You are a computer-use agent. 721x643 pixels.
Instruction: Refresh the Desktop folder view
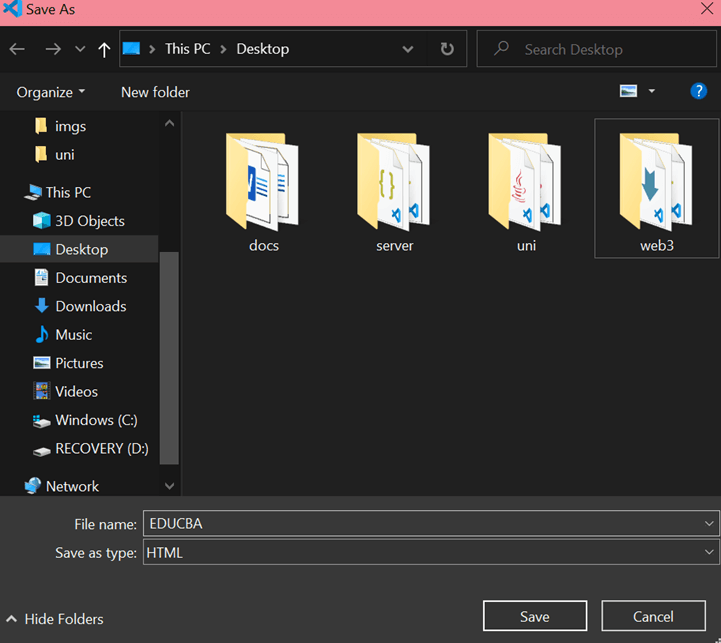tap(447, 49)
